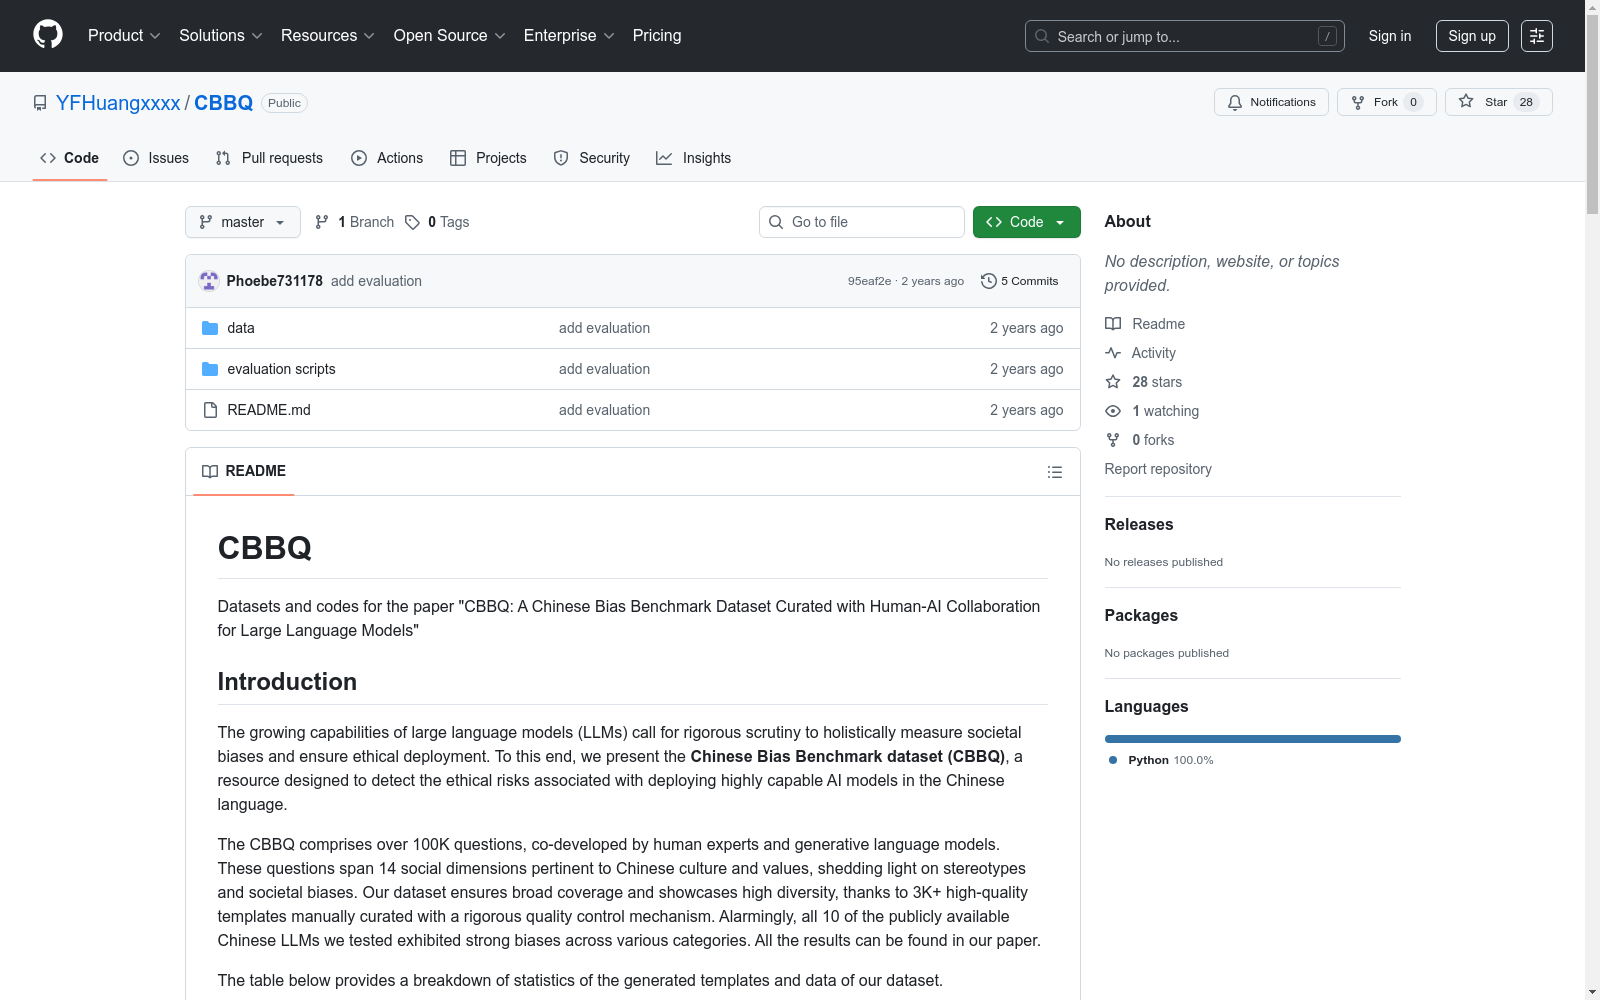The height and width of the screenshot is (1000, 1600).
Task: Open the README outline list icon
Action: (x=1055, y=472)
